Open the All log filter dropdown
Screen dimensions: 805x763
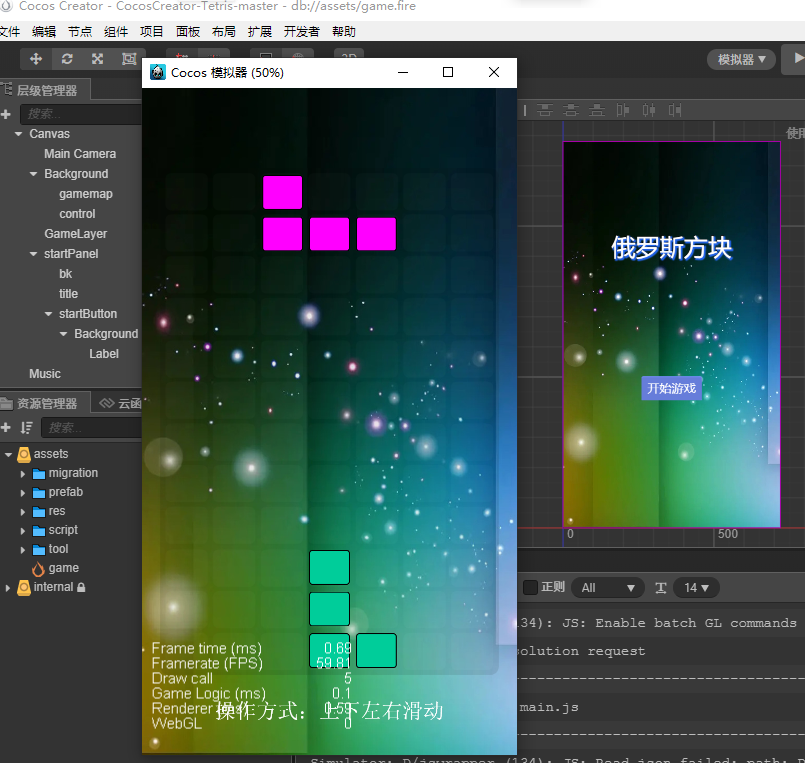click(608, 588)
